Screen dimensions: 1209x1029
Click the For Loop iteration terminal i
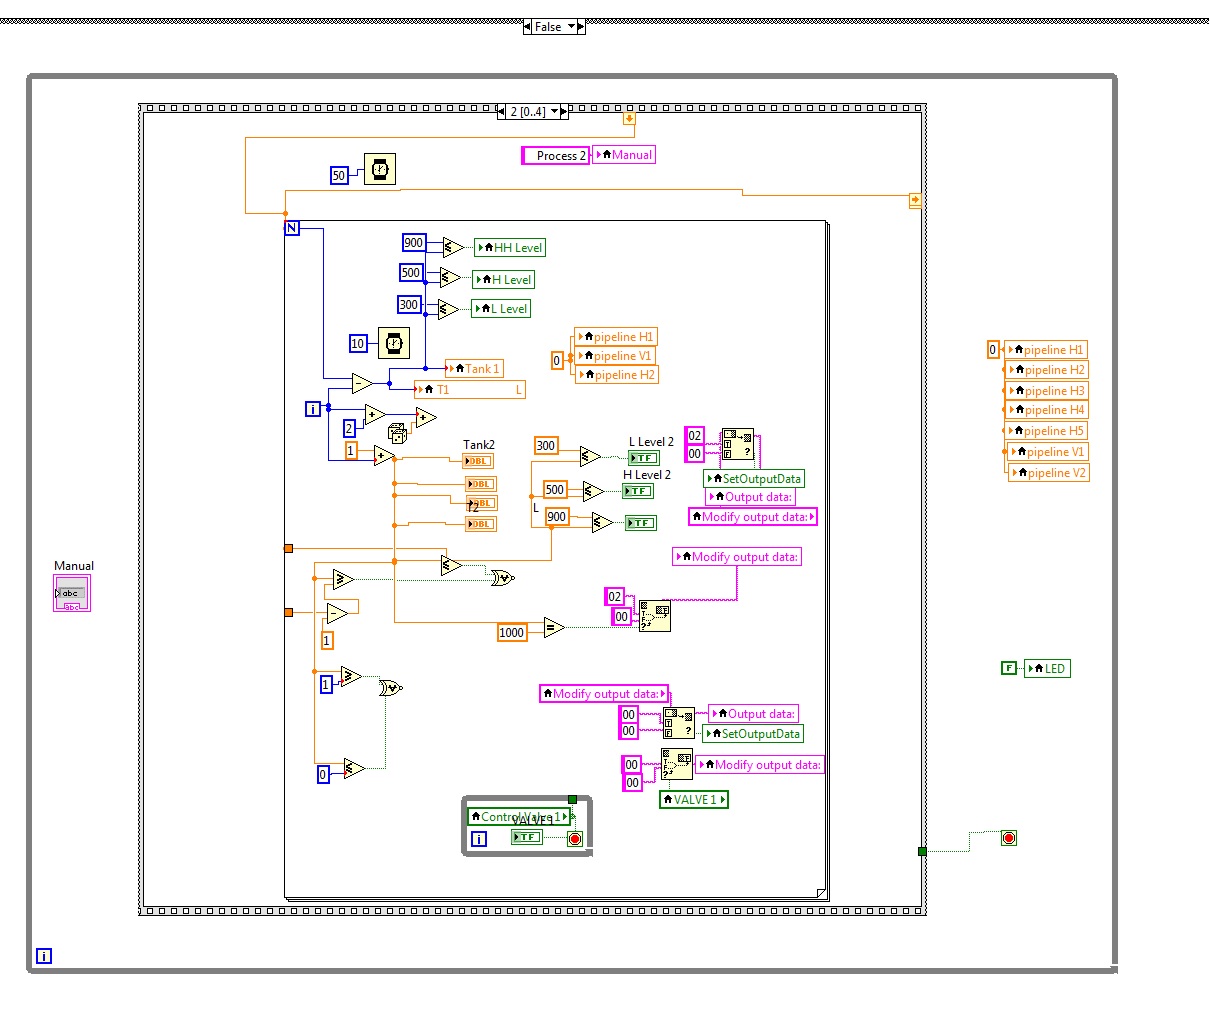point(313,408)
